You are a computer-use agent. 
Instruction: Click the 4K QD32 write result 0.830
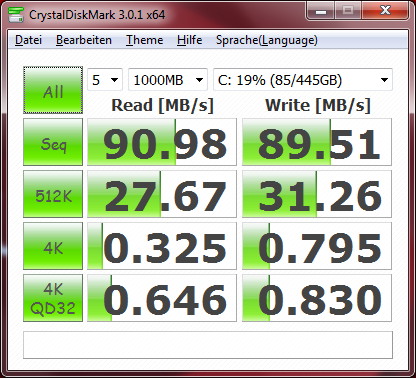tap(317, 298)
